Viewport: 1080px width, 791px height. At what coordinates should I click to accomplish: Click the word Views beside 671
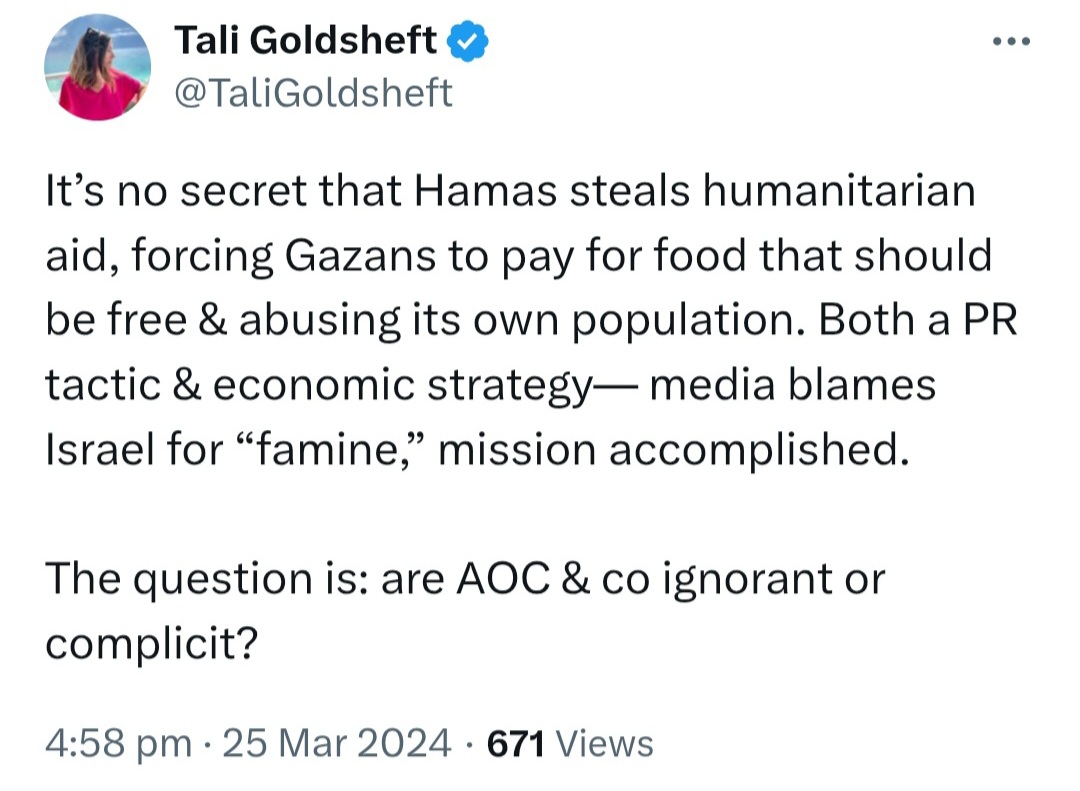coord(604,744)
